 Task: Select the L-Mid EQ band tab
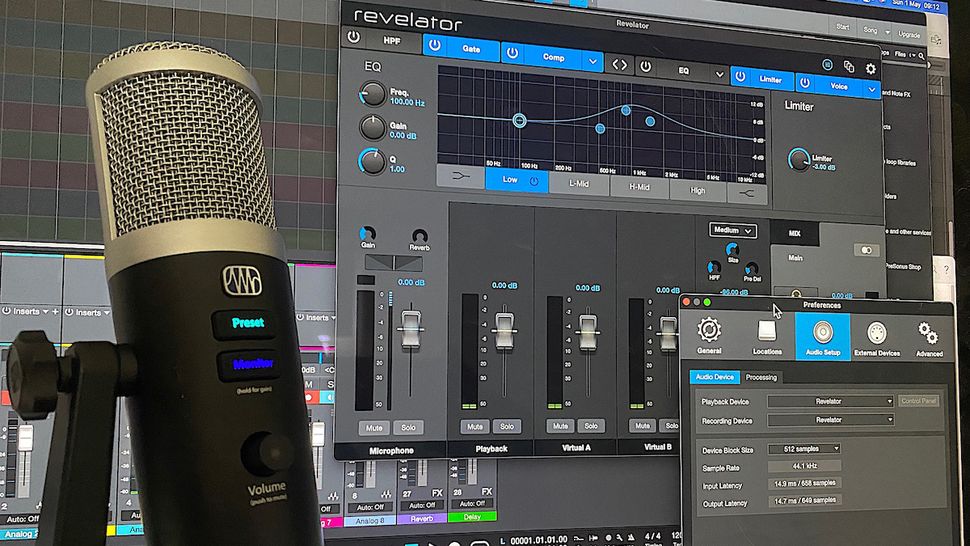click(579, 184)
